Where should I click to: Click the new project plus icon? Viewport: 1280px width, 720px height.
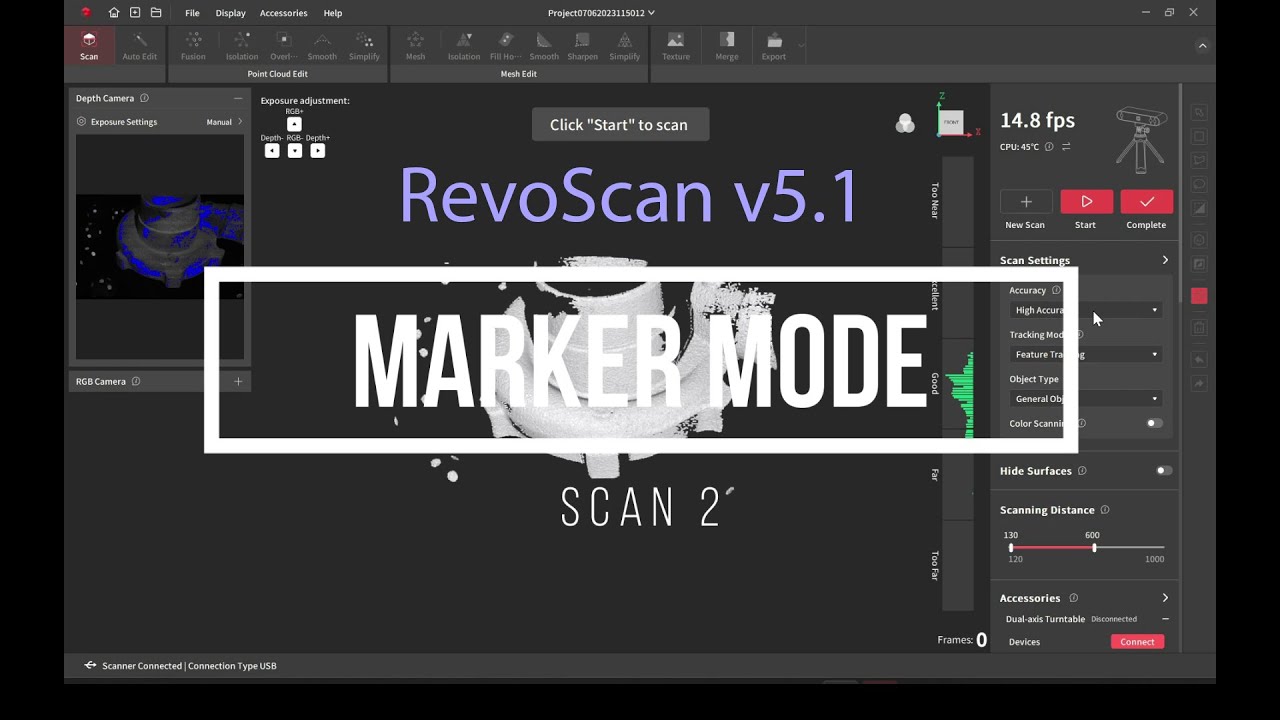pyautogui.click(x=135, y=13)
